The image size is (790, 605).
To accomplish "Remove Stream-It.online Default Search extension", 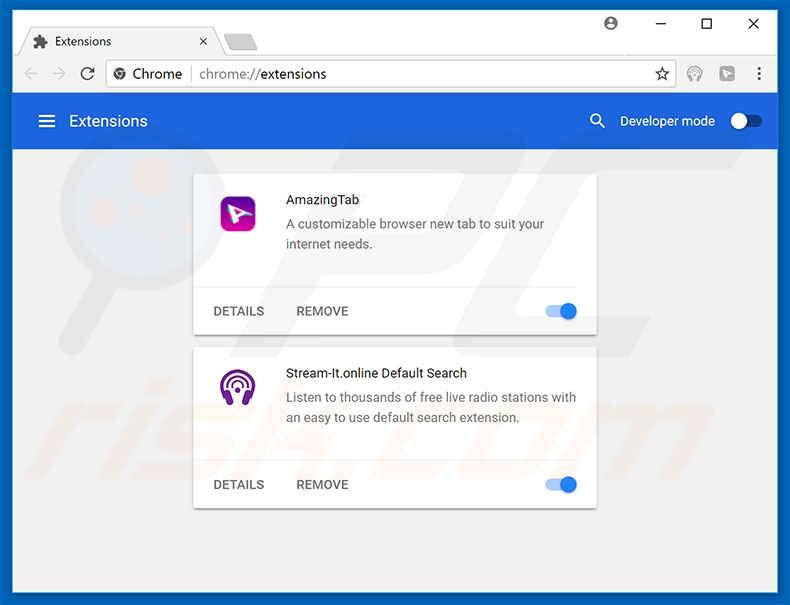I will click(x=322, y=485).
